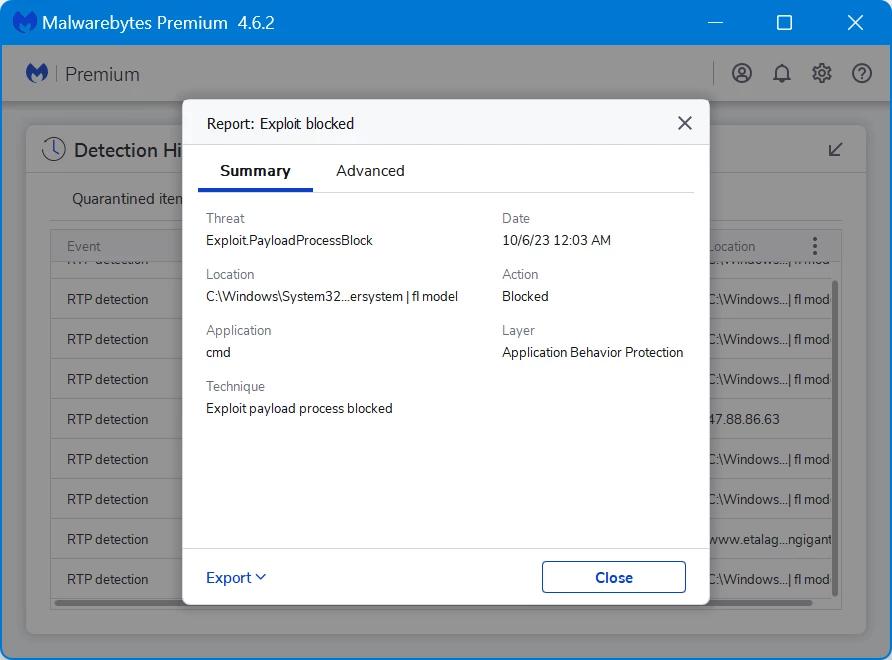Click the Location column header in history table
This screenshot has width=892, height=660.
click(732, 246)
